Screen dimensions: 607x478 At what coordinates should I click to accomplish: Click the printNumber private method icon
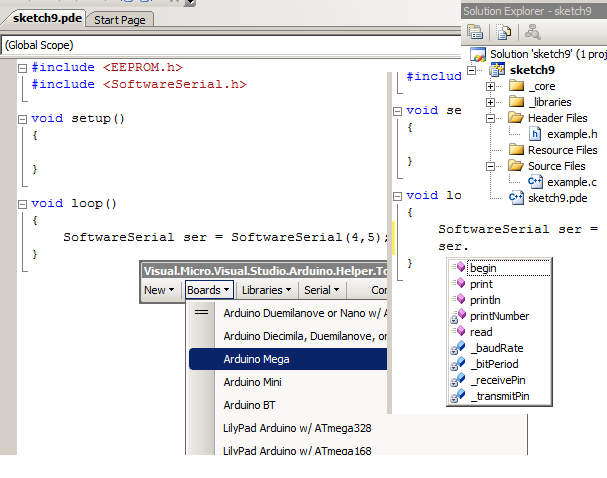458,316
